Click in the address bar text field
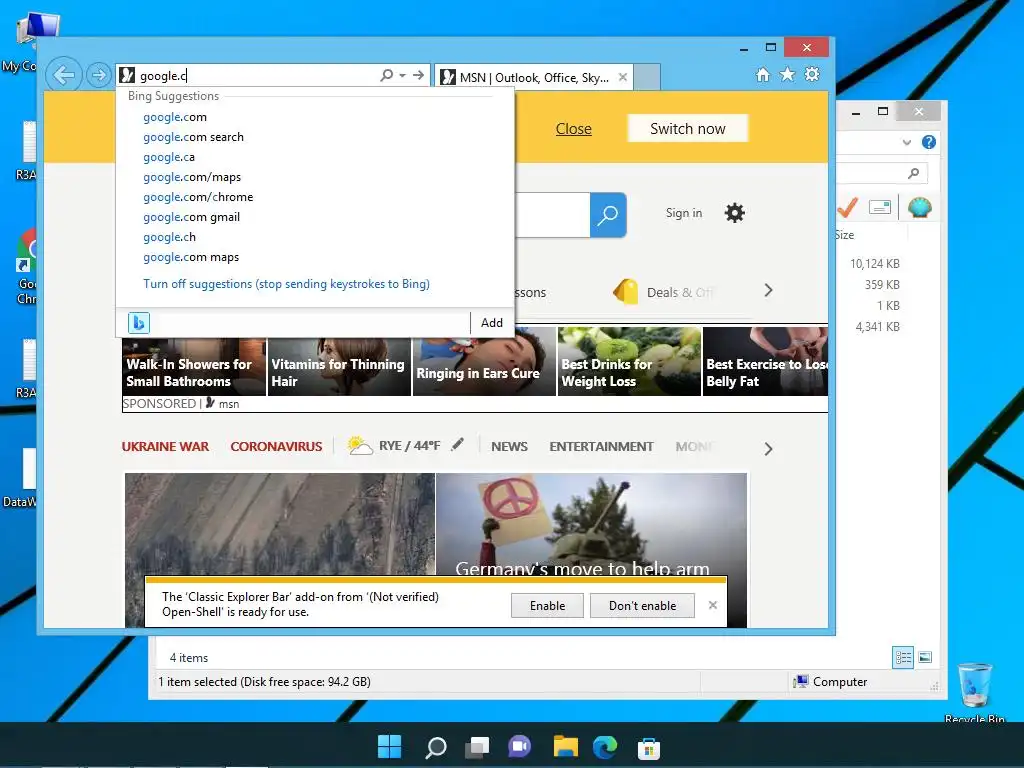1024x768 pixels. click(x=258, y=75)
